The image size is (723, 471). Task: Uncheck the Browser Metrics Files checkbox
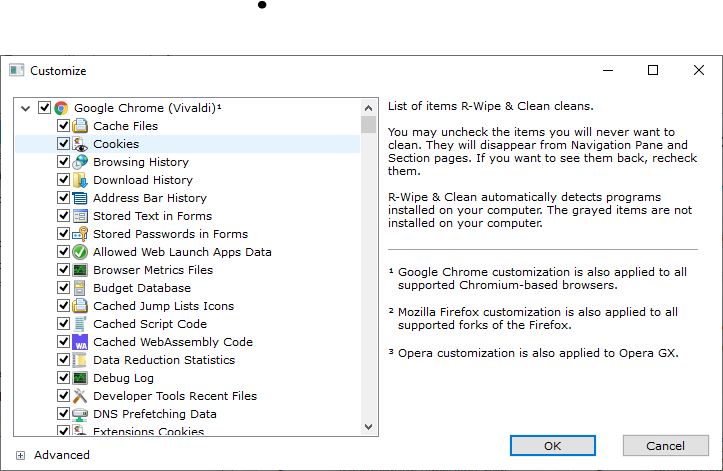63,270
